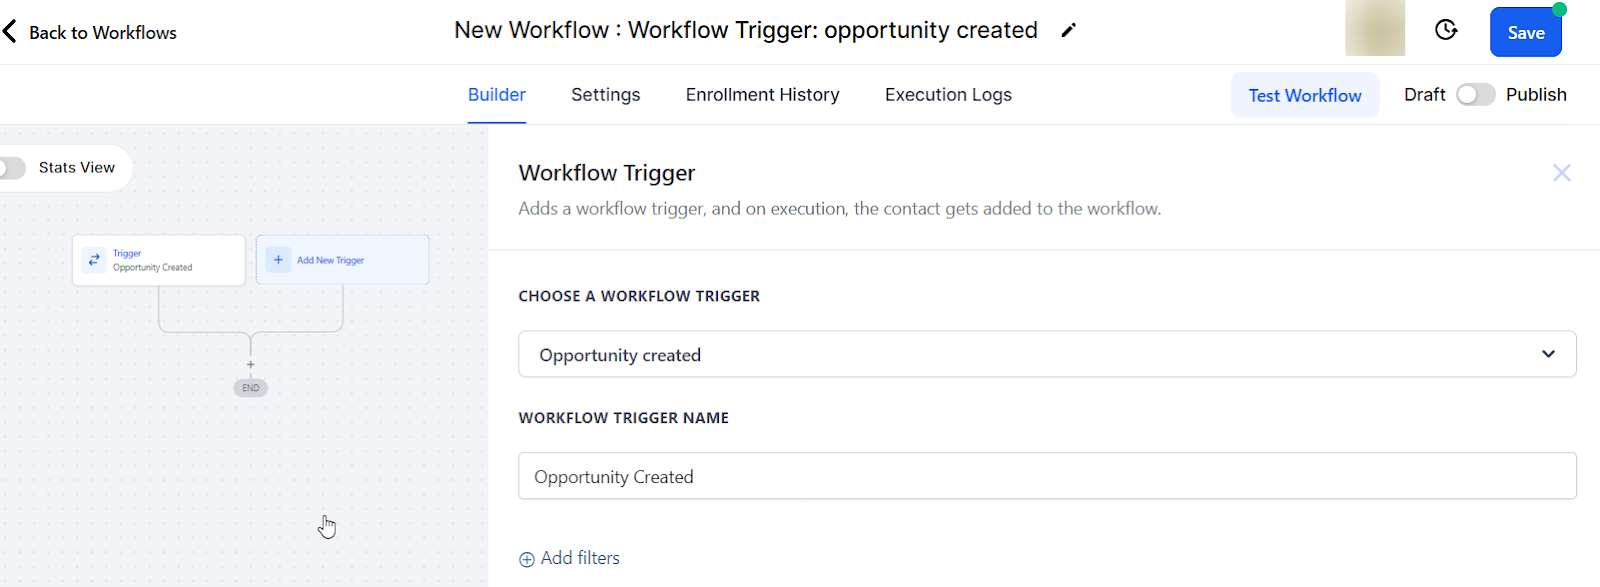Click the Workflow Trigger Name input field
The image size is (1600, 587).
1047,476
